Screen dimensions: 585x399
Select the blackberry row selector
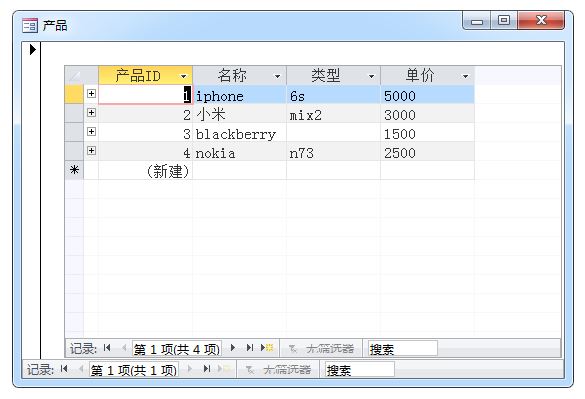74,133
